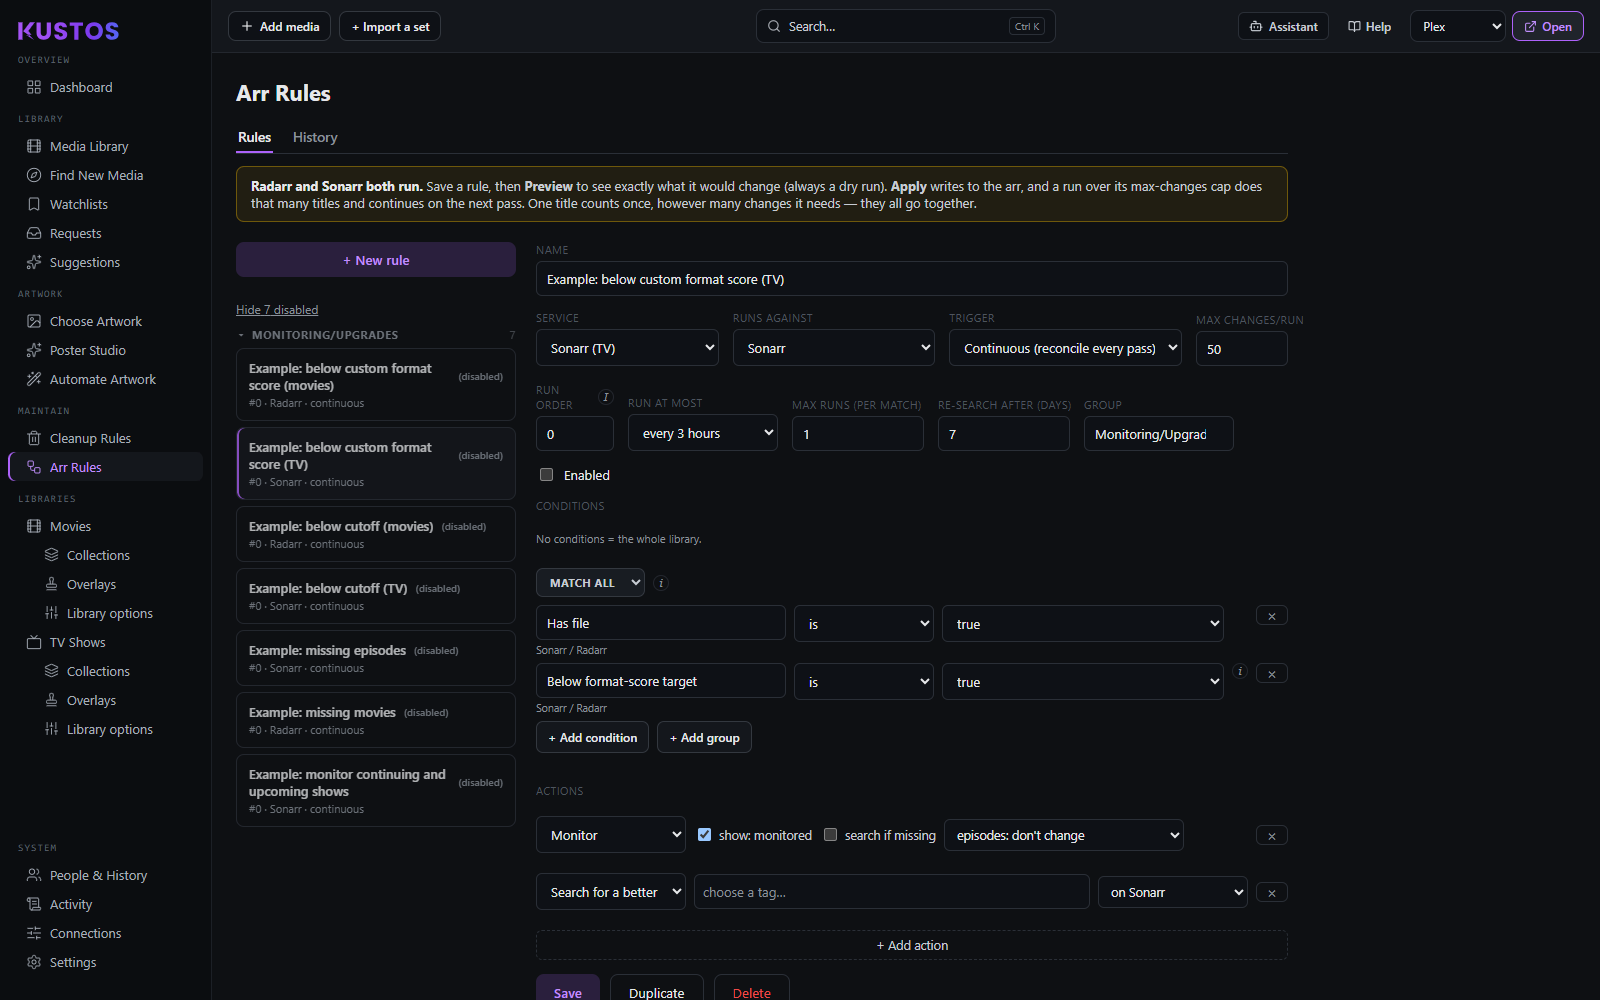The height and width of the screenshot is (1000, 1600).
Task: Click the People & History icon
Action: [34, 875]
